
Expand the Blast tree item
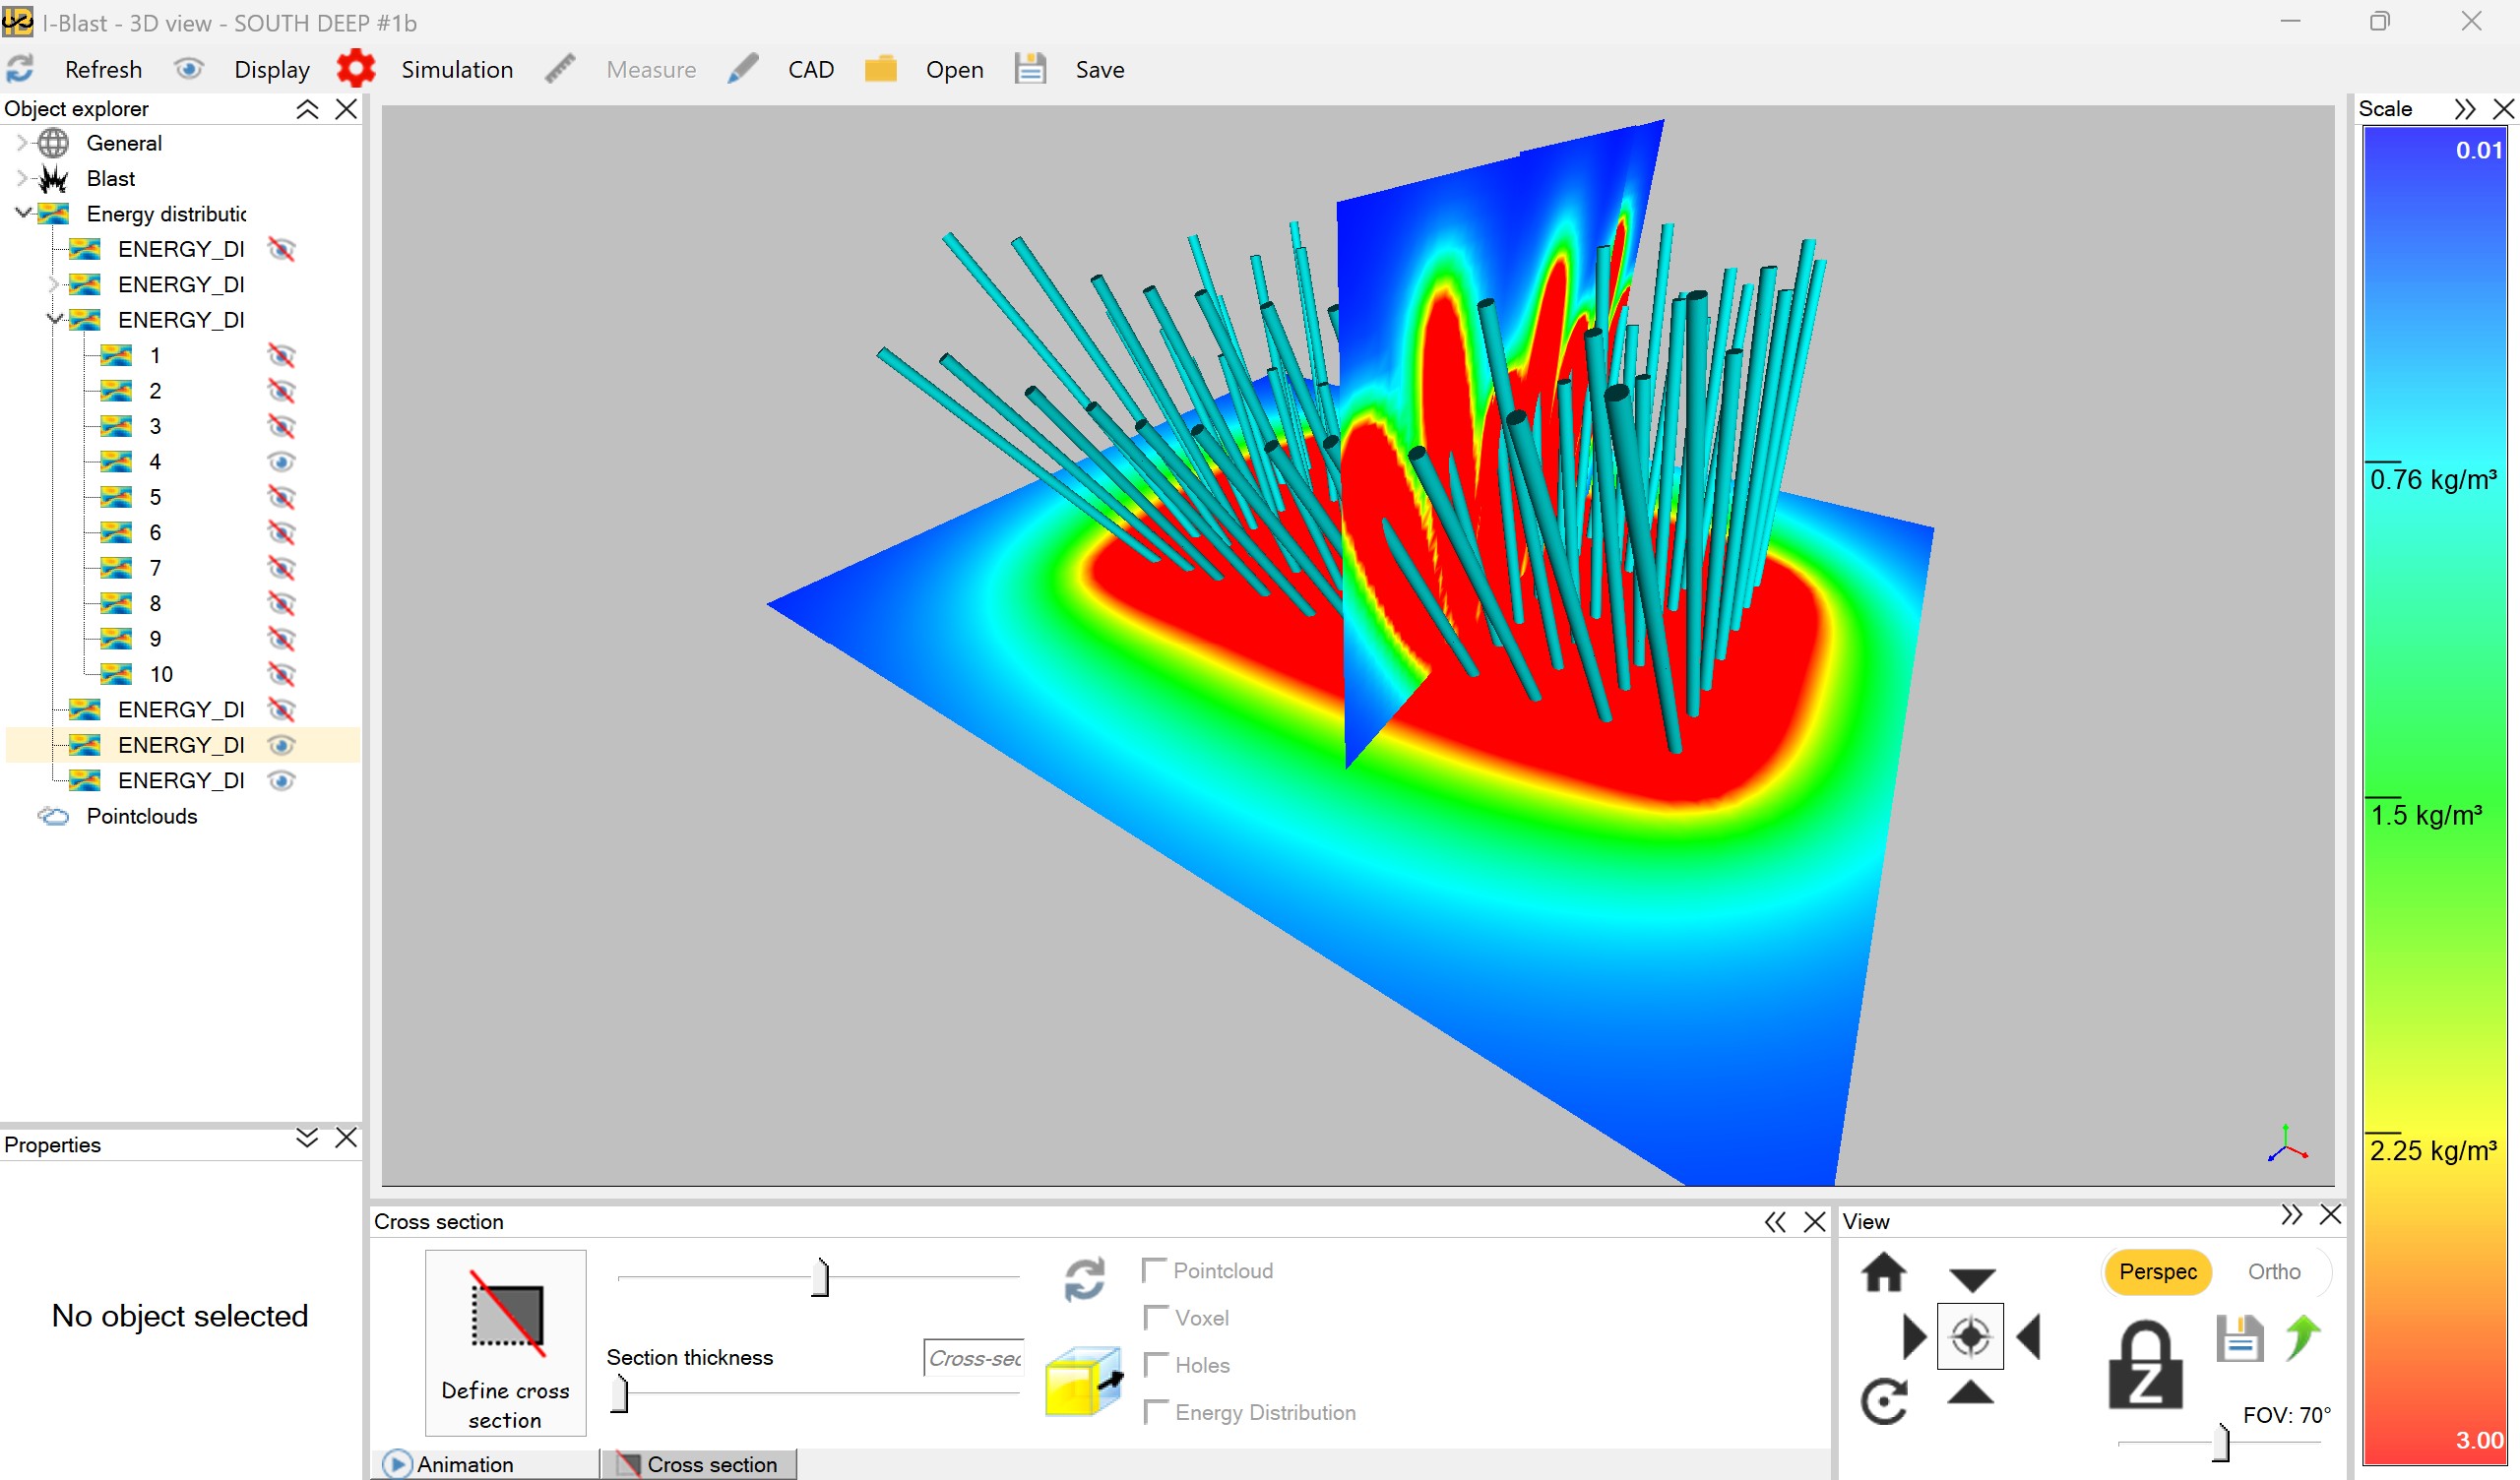[22, 178]
